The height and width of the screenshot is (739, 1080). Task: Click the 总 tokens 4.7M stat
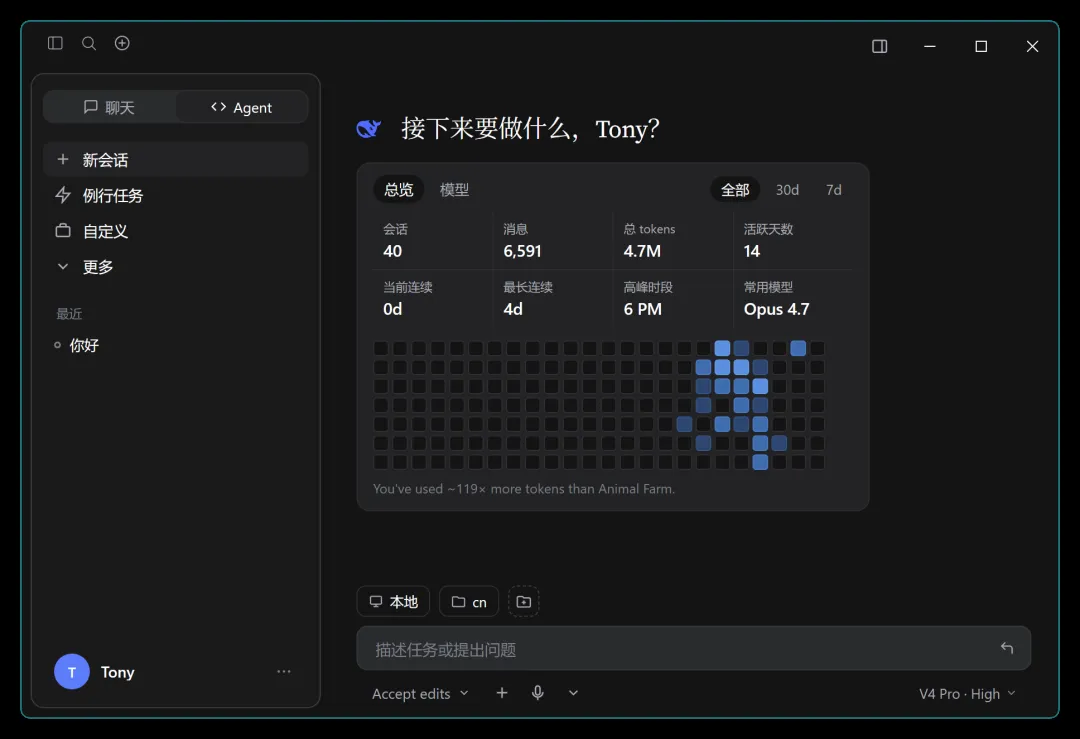click(x=673, y=240)
